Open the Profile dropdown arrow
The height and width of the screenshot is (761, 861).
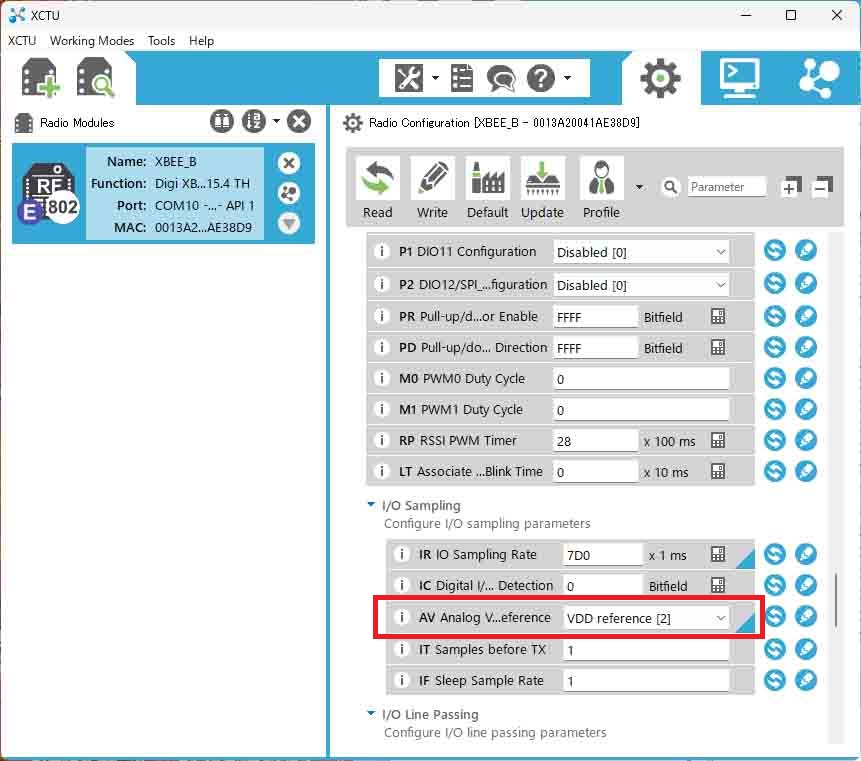pos(639,187)
